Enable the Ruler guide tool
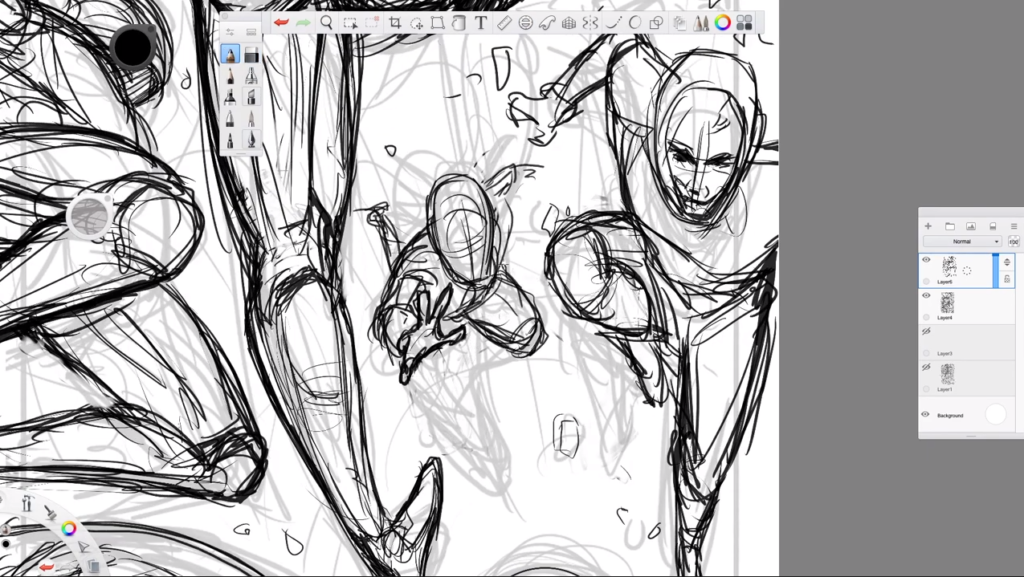 (x=504, y=23)
